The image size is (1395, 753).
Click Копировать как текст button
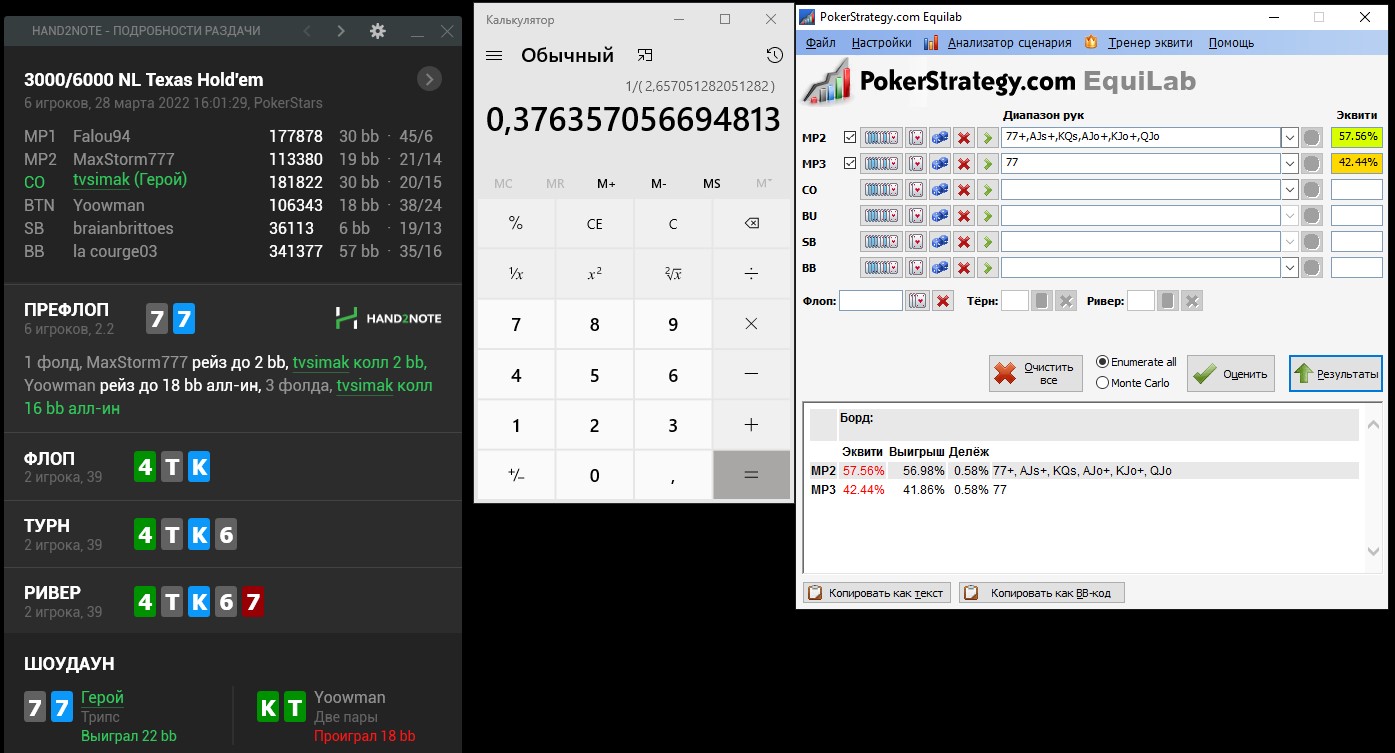coord(875,593)
